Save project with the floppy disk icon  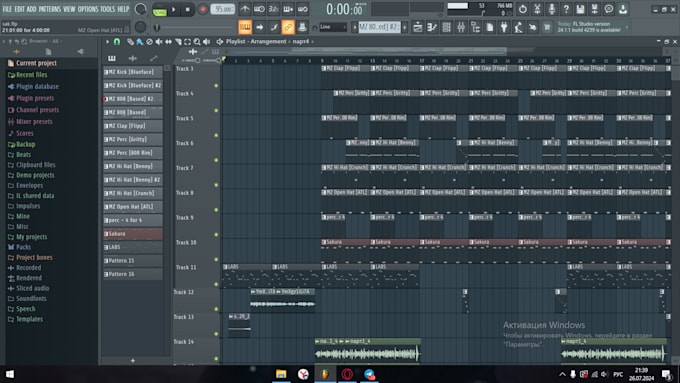tap(580, 9)
